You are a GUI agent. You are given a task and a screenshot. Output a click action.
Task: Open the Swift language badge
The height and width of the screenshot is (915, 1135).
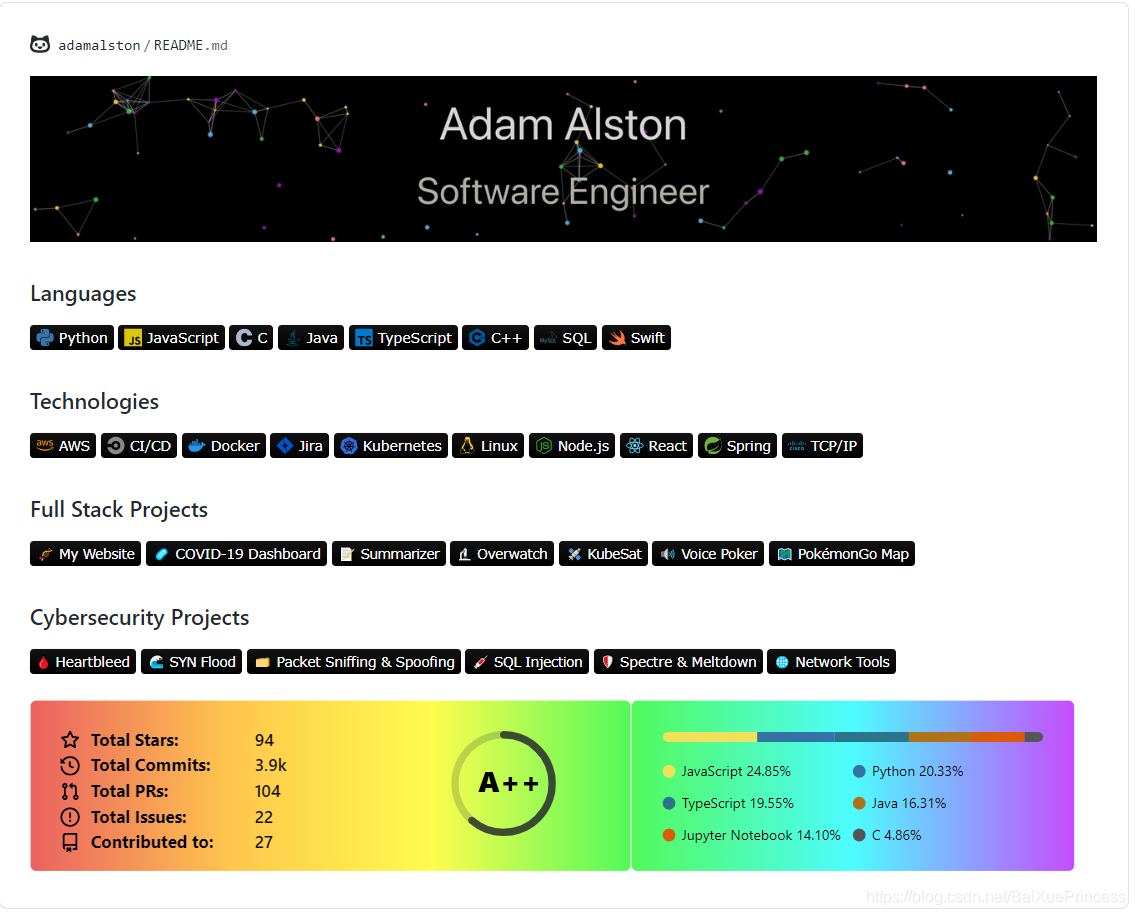(636, 338)
